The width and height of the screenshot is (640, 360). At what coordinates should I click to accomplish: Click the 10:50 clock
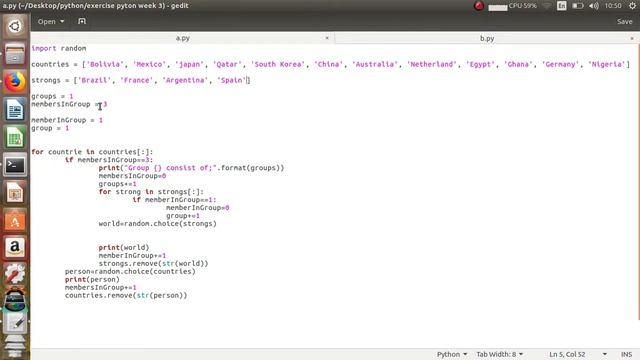point(613,6)
